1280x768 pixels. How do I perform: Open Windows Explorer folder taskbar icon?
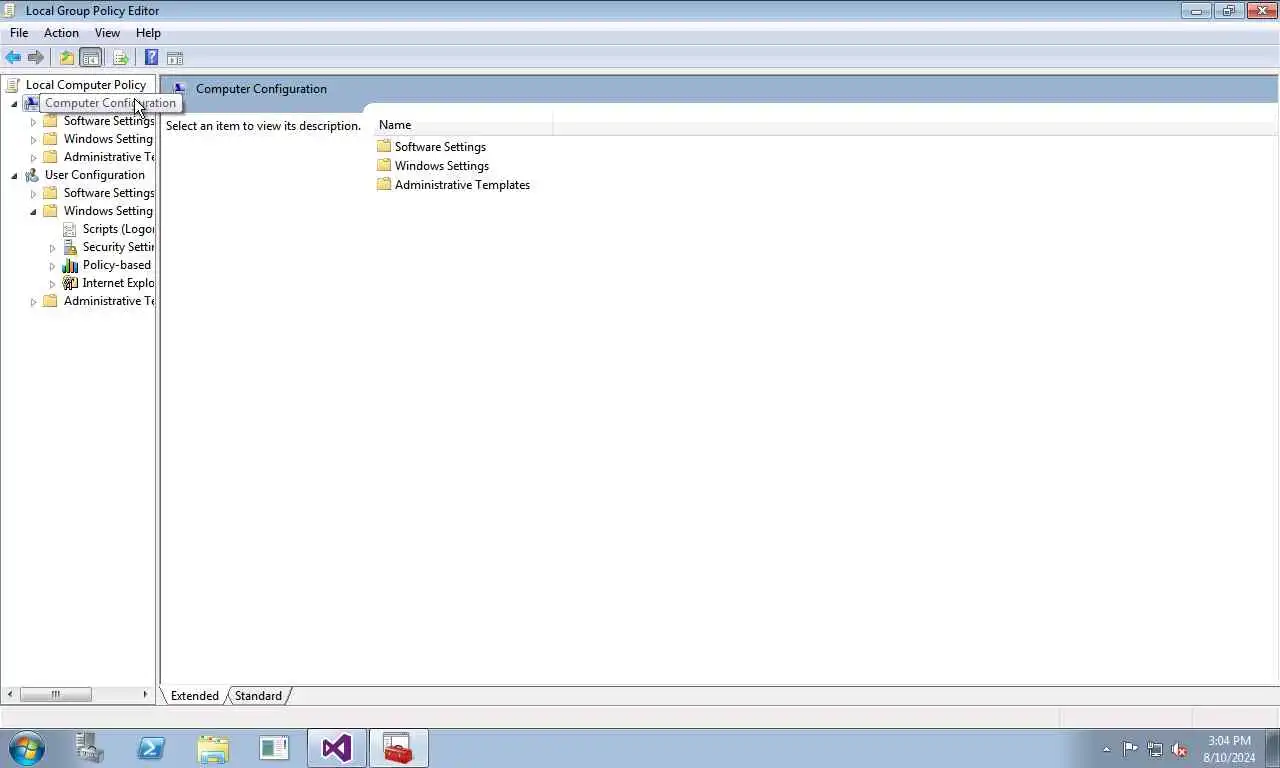click(213, 748)
